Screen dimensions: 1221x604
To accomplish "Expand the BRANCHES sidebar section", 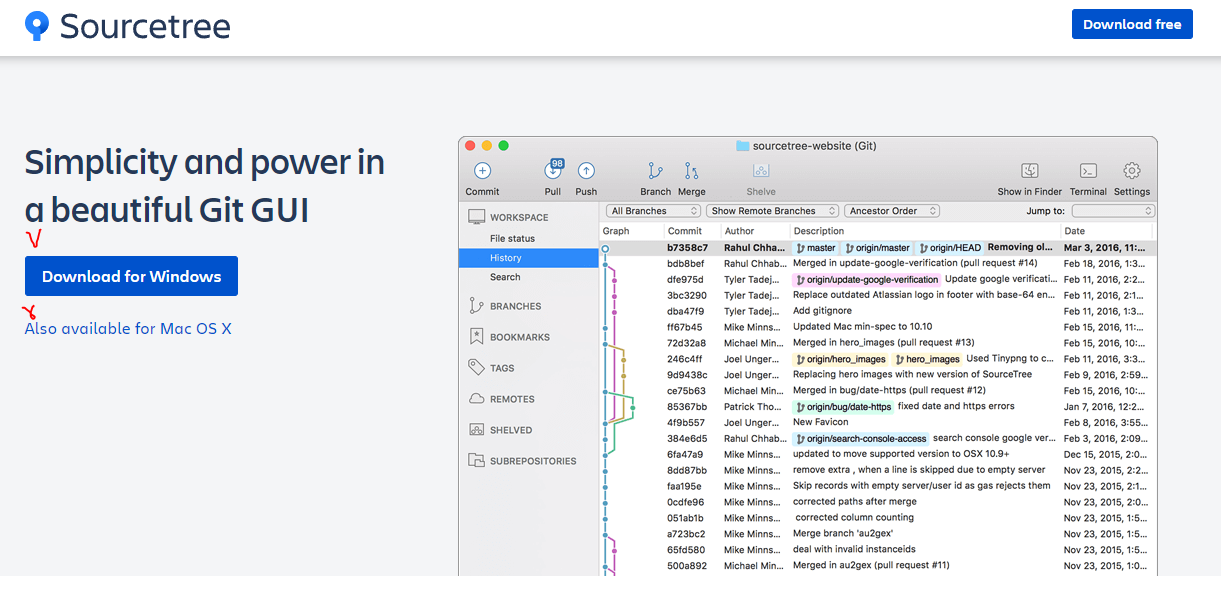I will [515, 307].
